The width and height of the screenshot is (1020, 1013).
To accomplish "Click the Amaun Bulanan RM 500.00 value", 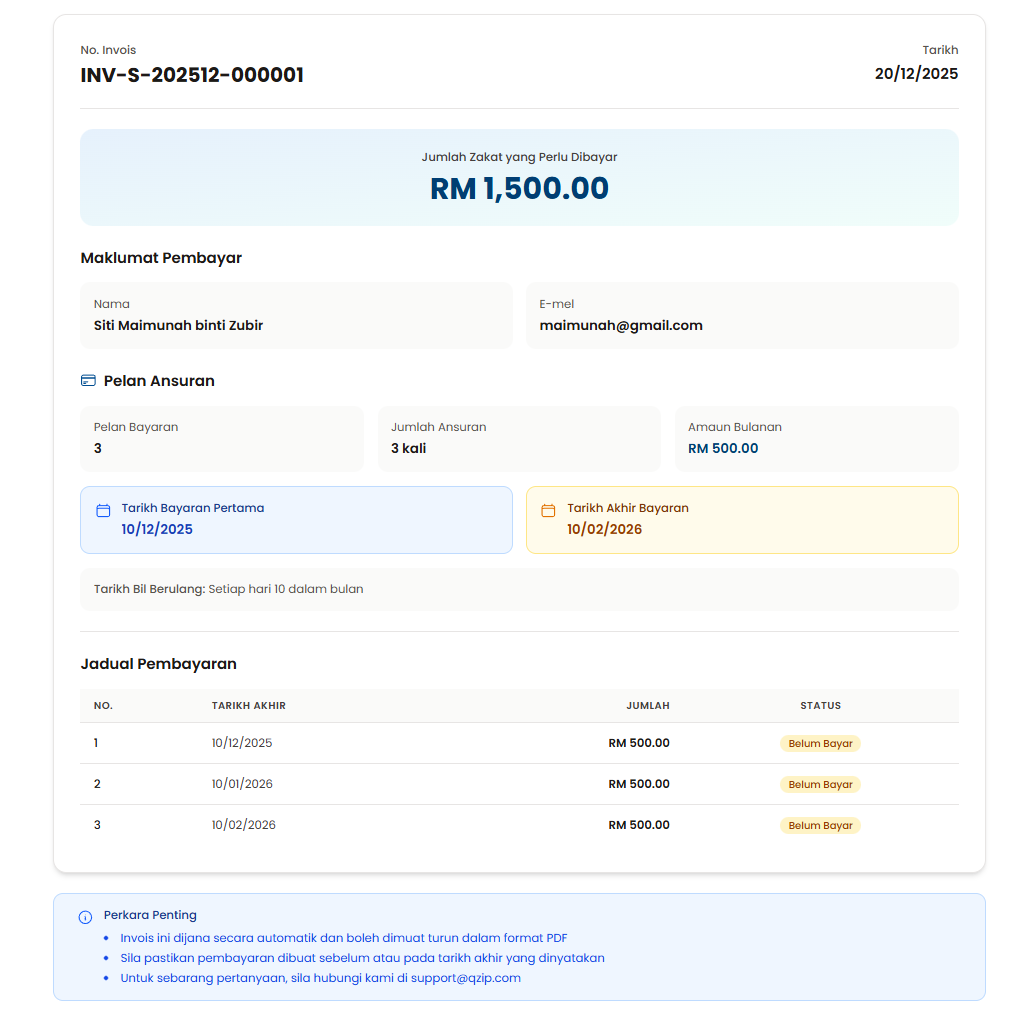I will (723, 448).
